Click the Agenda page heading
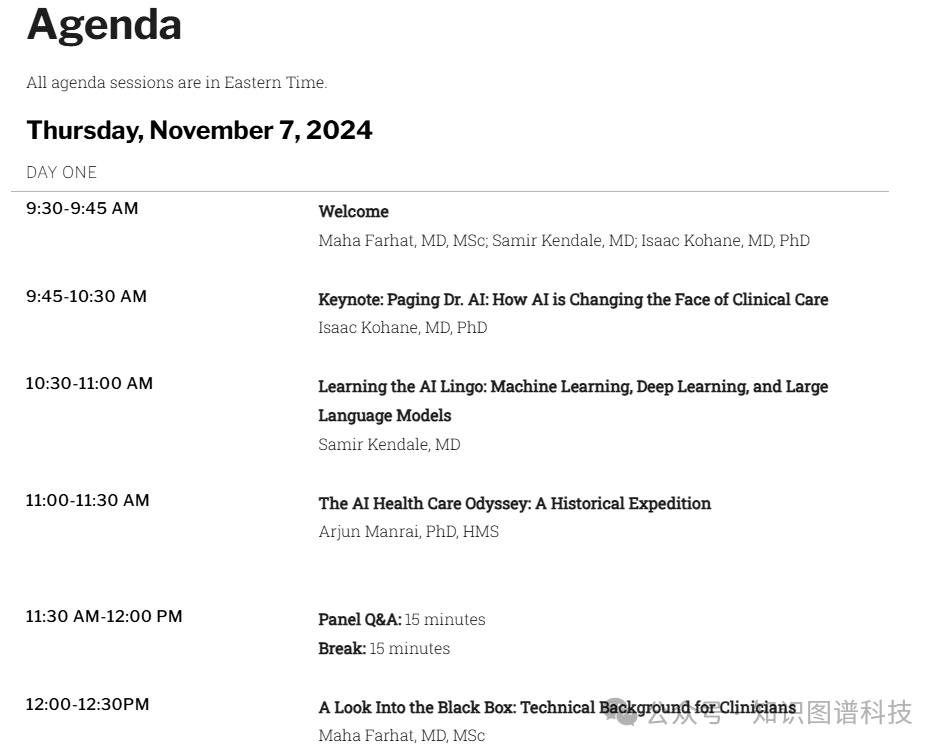This screenshot has width=943, height=751. (104, 25)
